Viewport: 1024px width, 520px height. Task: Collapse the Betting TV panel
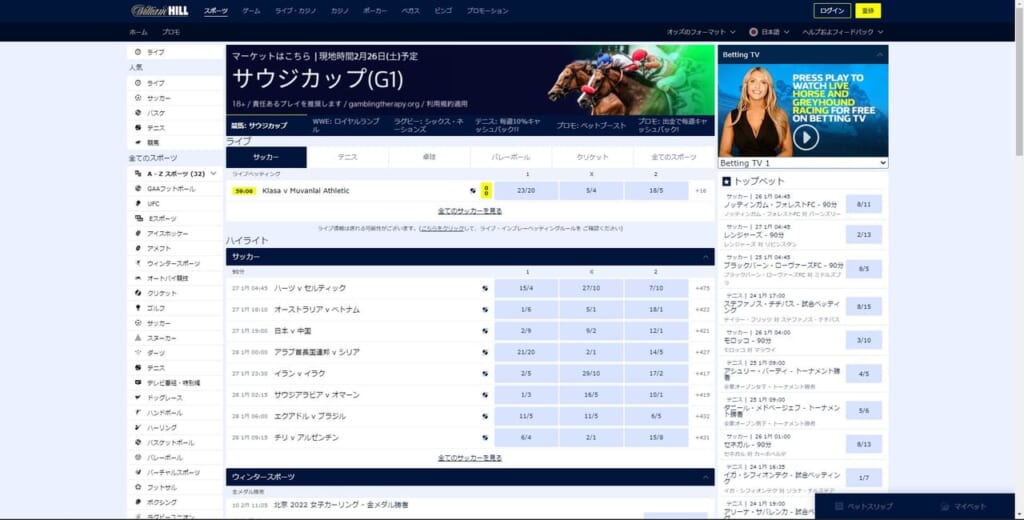(x=879, y=55)
